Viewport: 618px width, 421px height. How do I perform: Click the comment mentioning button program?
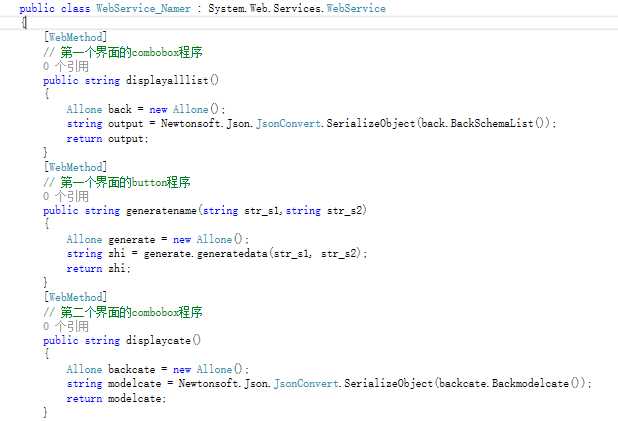pos(117,182)
